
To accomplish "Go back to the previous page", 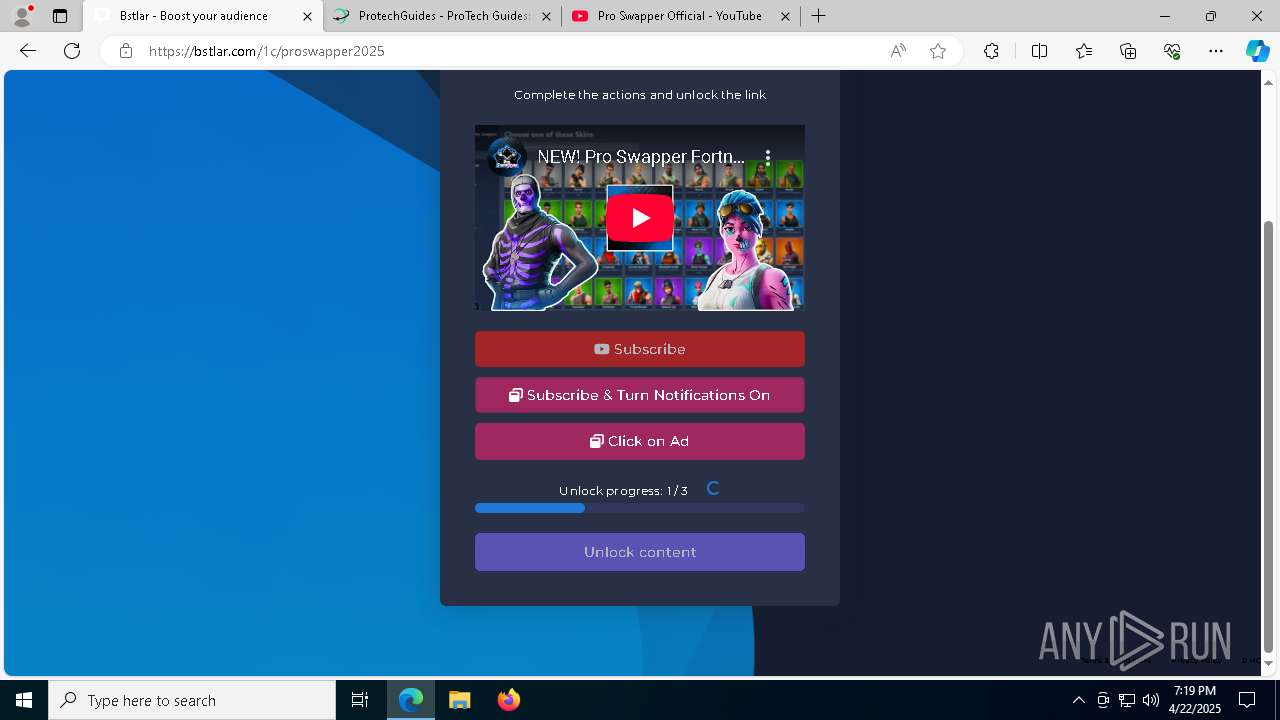I will click(x=28, y=51).
